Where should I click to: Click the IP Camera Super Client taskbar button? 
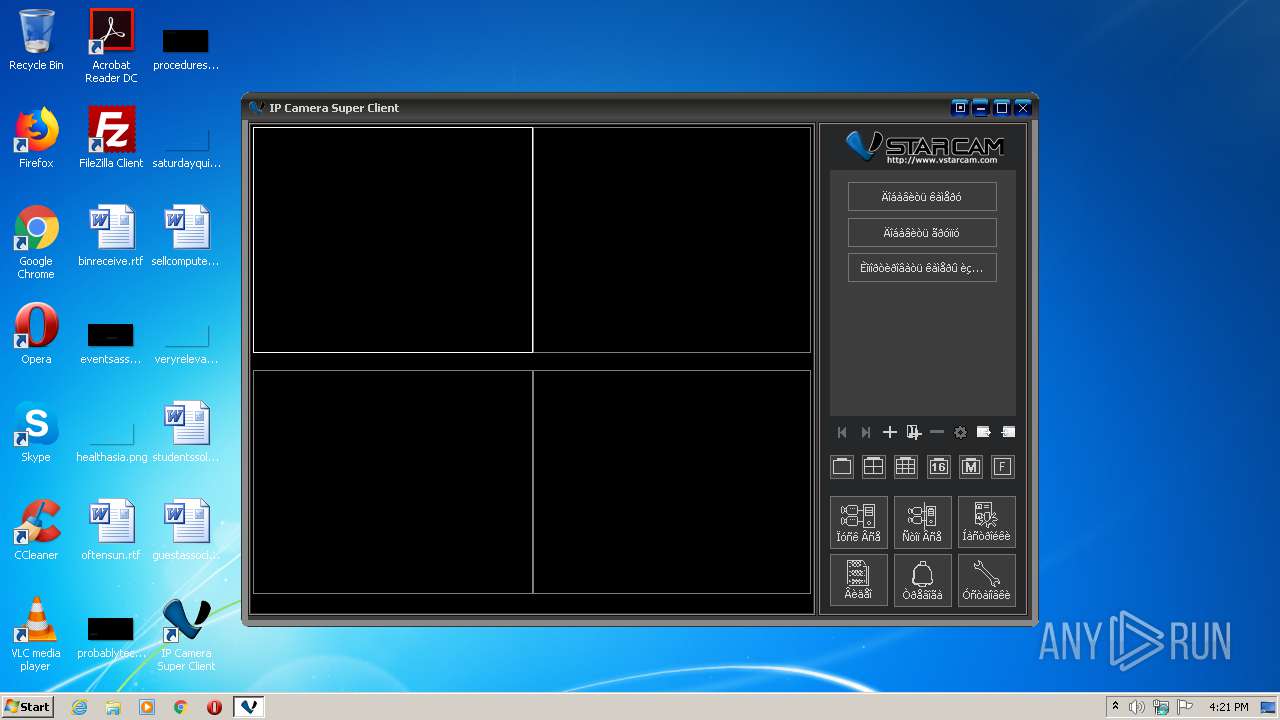[x=249, y=707]
